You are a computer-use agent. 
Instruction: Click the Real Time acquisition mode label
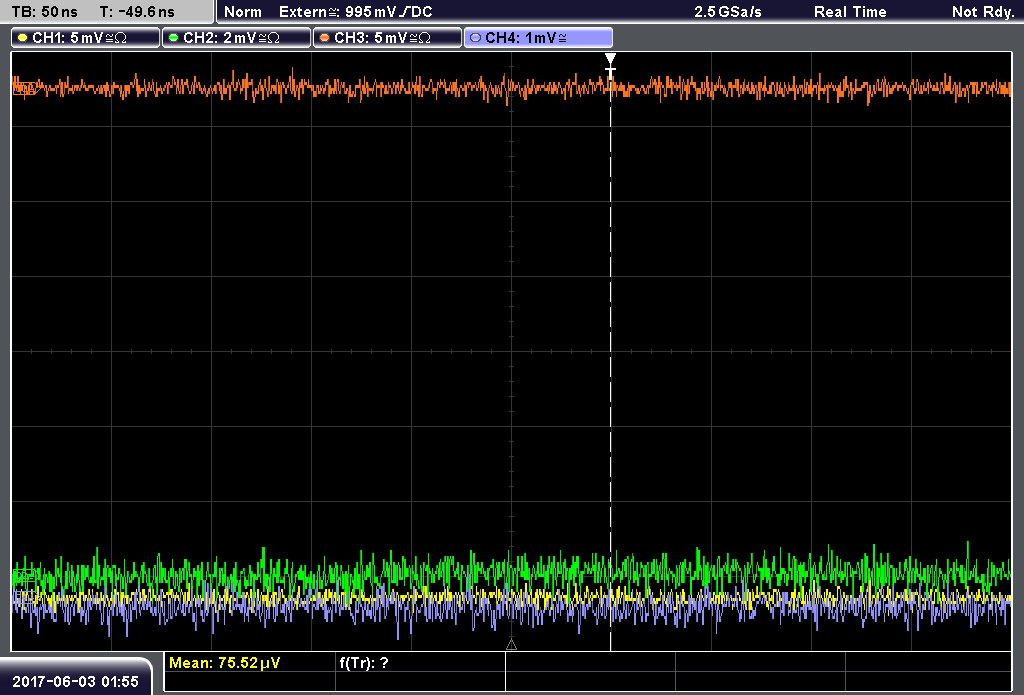pyautogui.click(x=850, y=12)
